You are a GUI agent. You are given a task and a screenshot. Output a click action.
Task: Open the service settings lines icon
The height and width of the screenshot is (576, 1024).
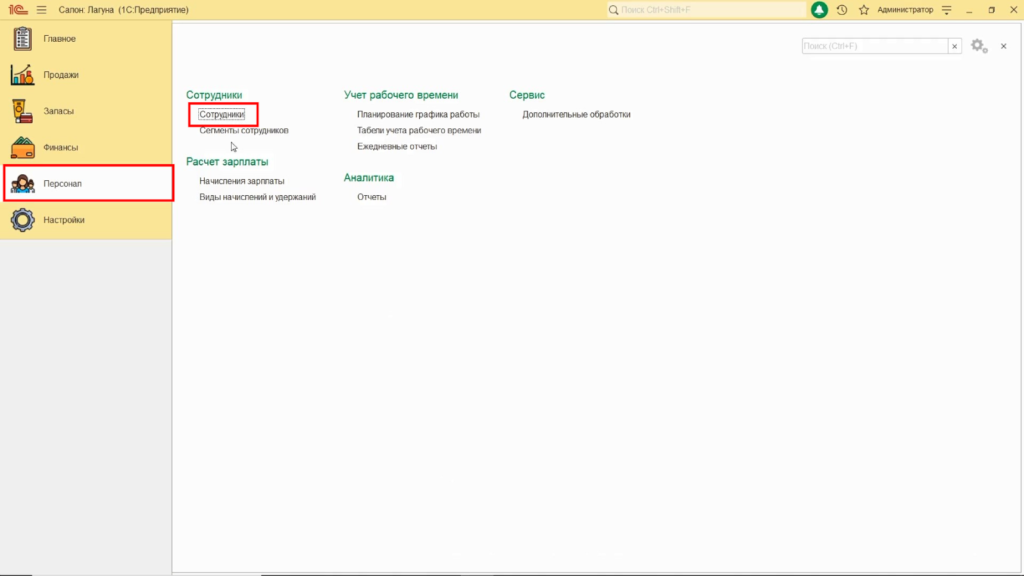coord(946,10)
